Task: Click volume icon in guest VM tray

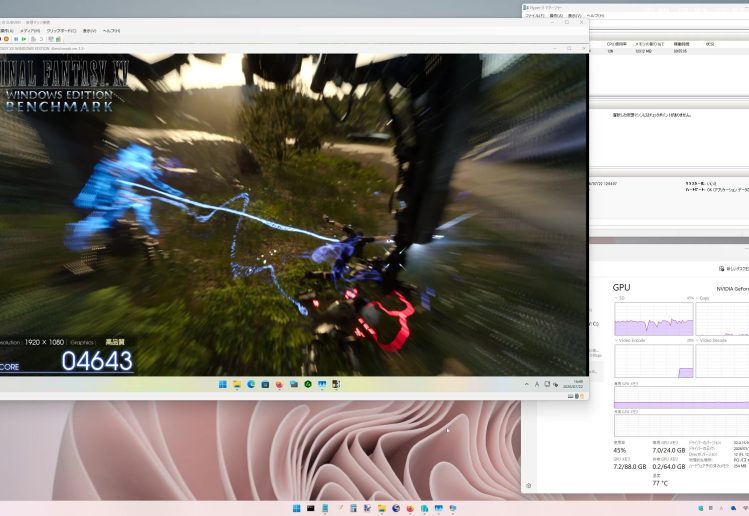Action: pyautogui.click(x=556, y=384)
